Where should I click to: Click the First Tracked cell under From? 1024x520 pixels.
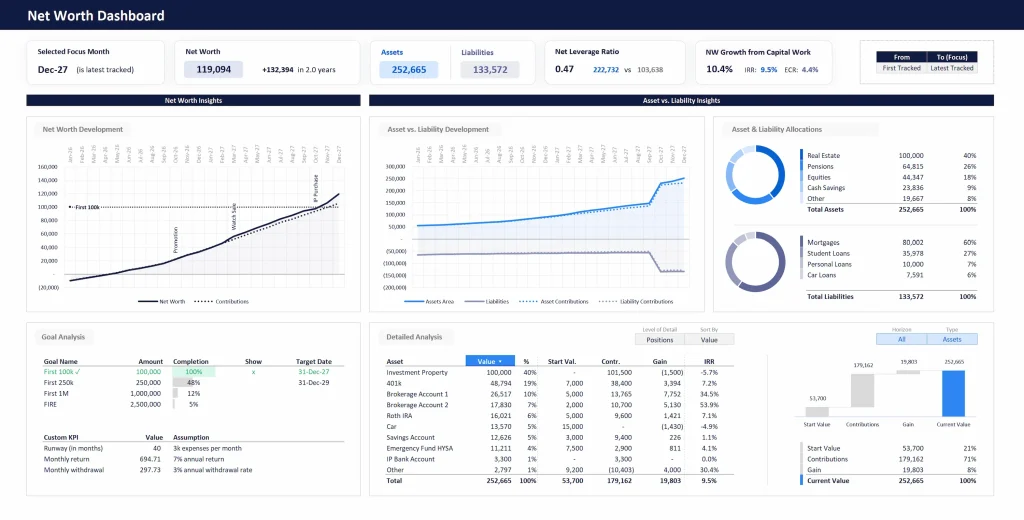pos(901,68)
